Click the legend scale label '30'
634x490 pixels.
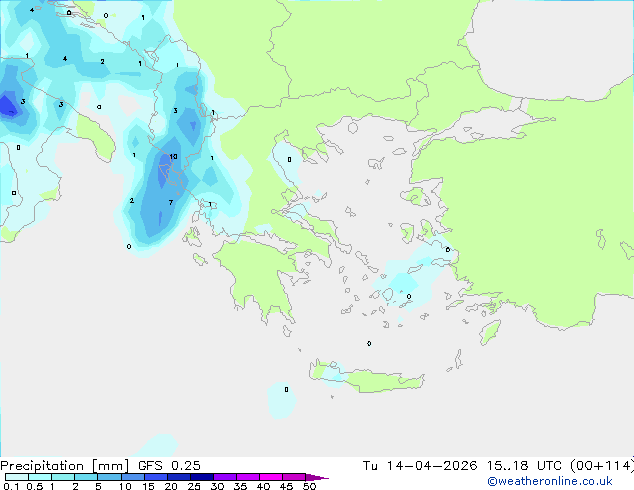217,486
